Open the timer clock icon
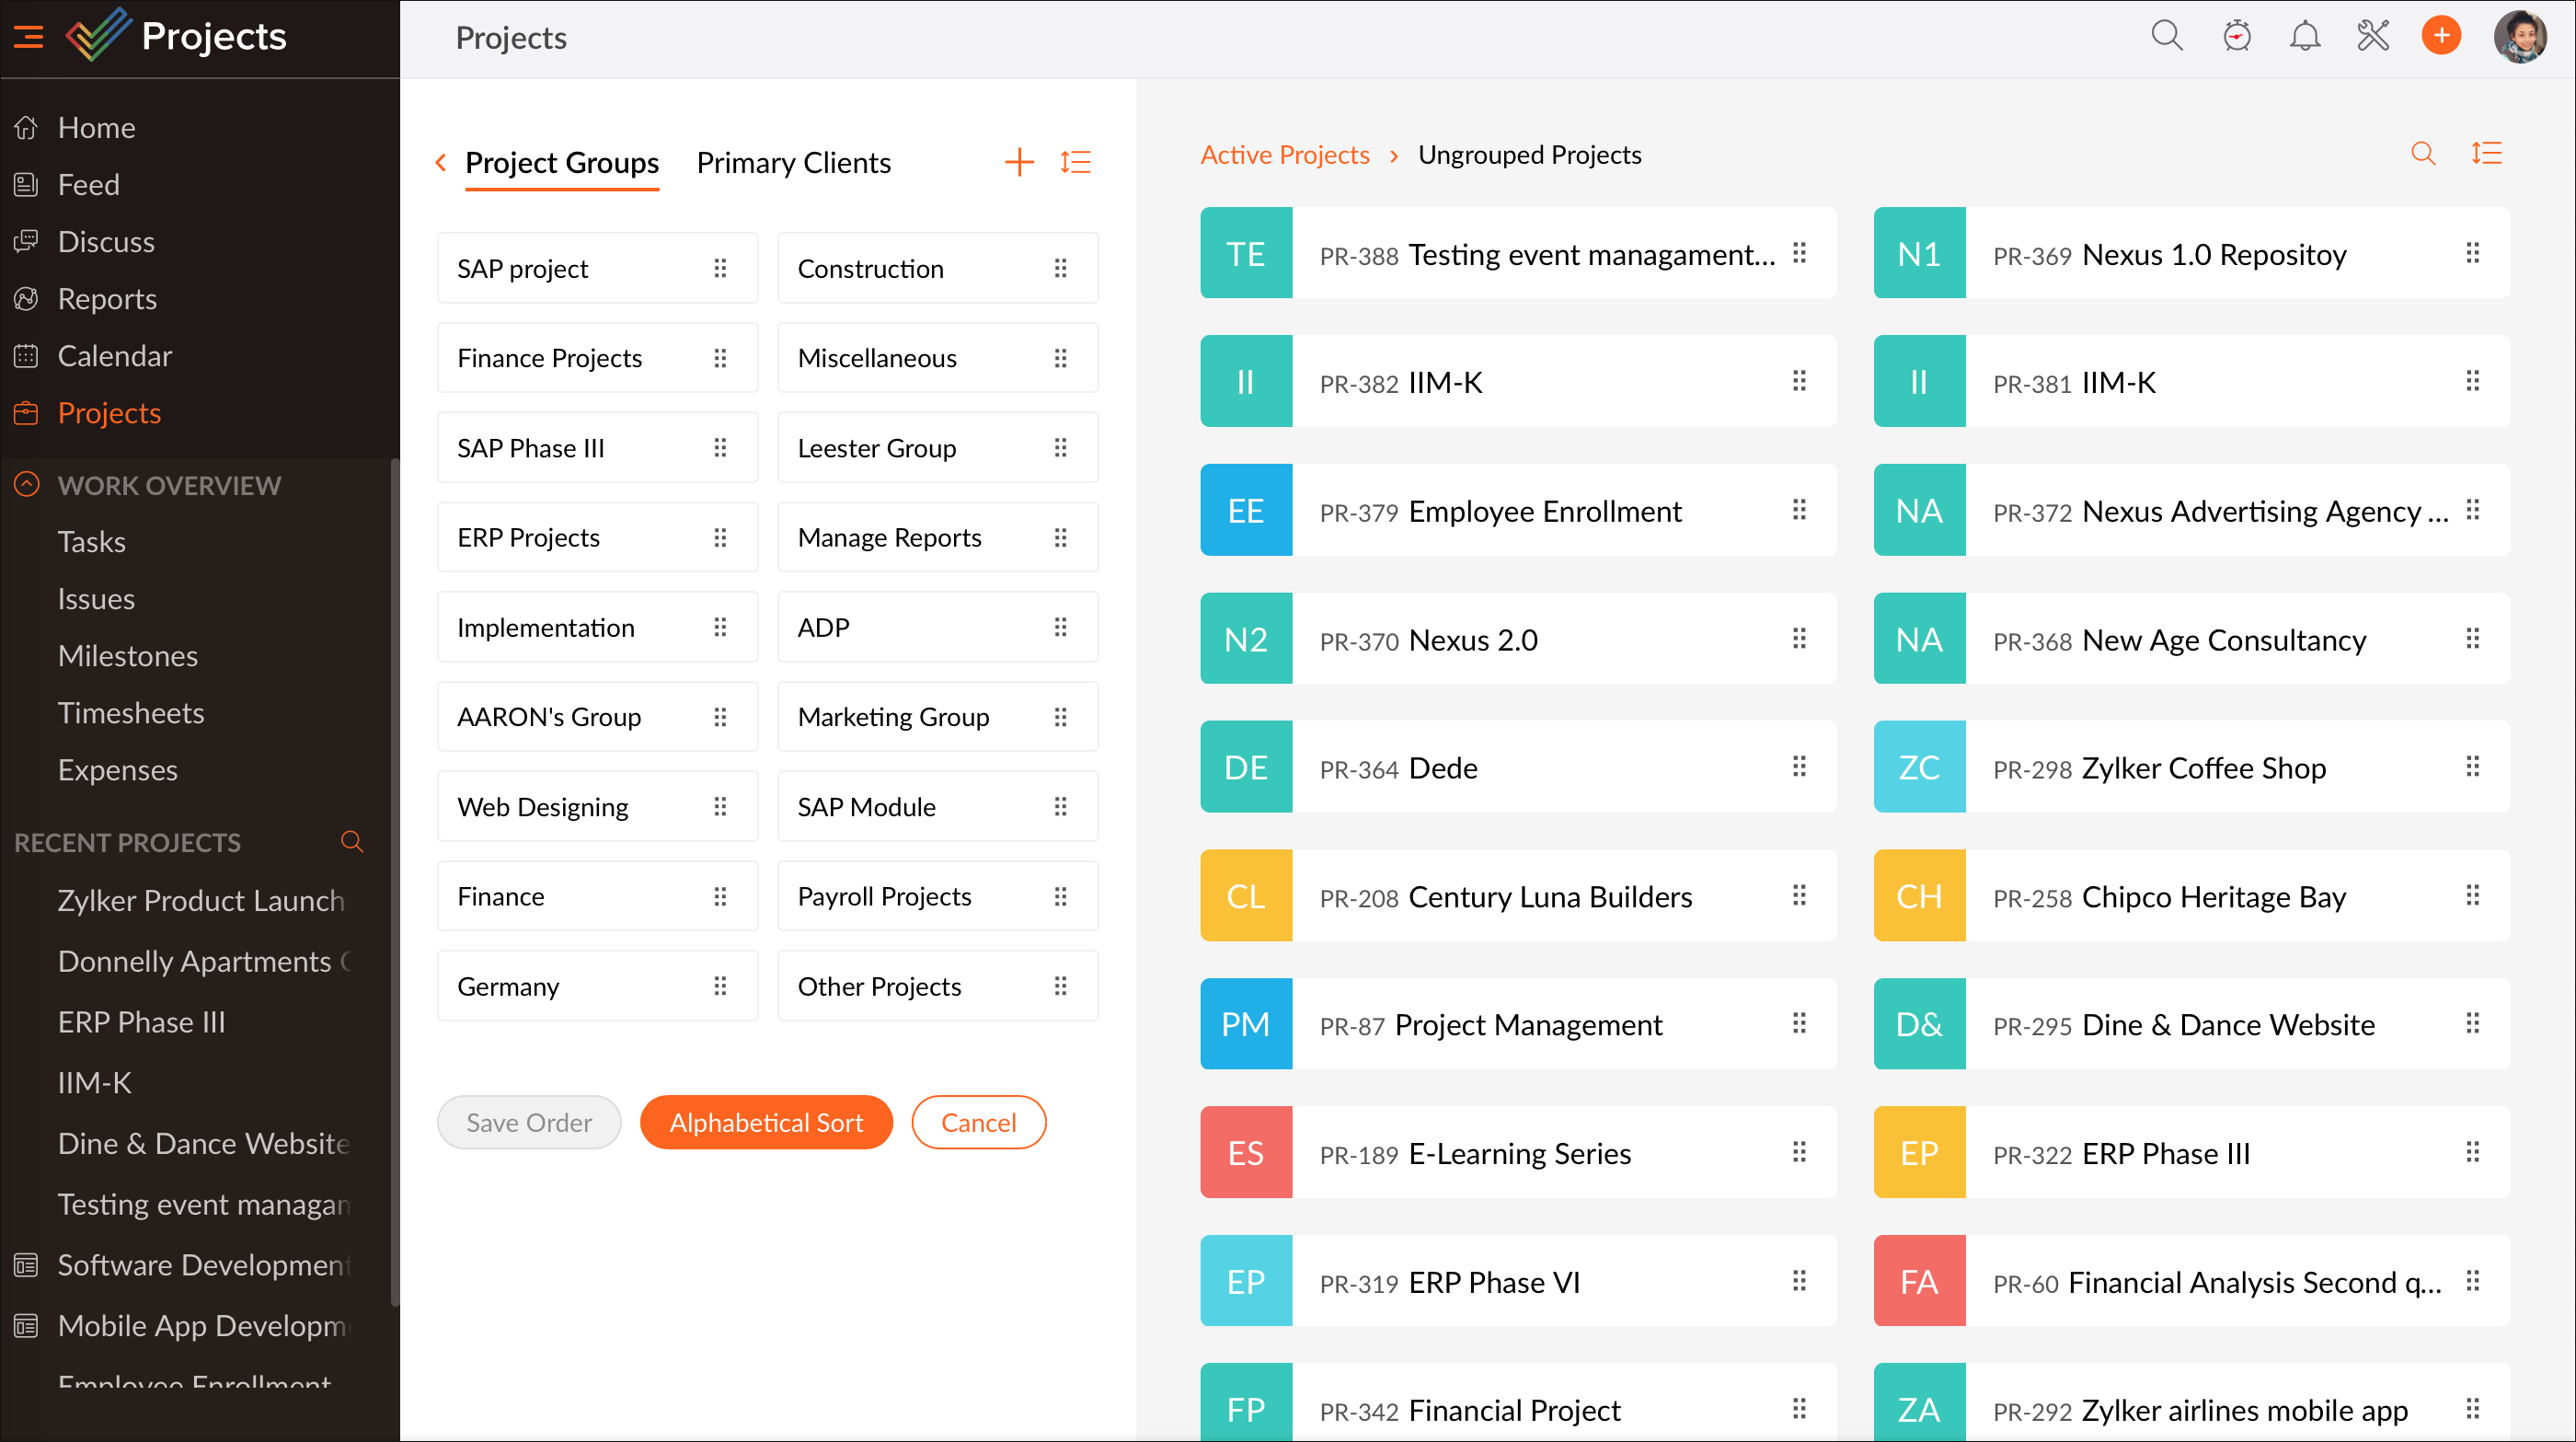Viewport: 2576px width, 1442px height. (x=2236, y=37)
